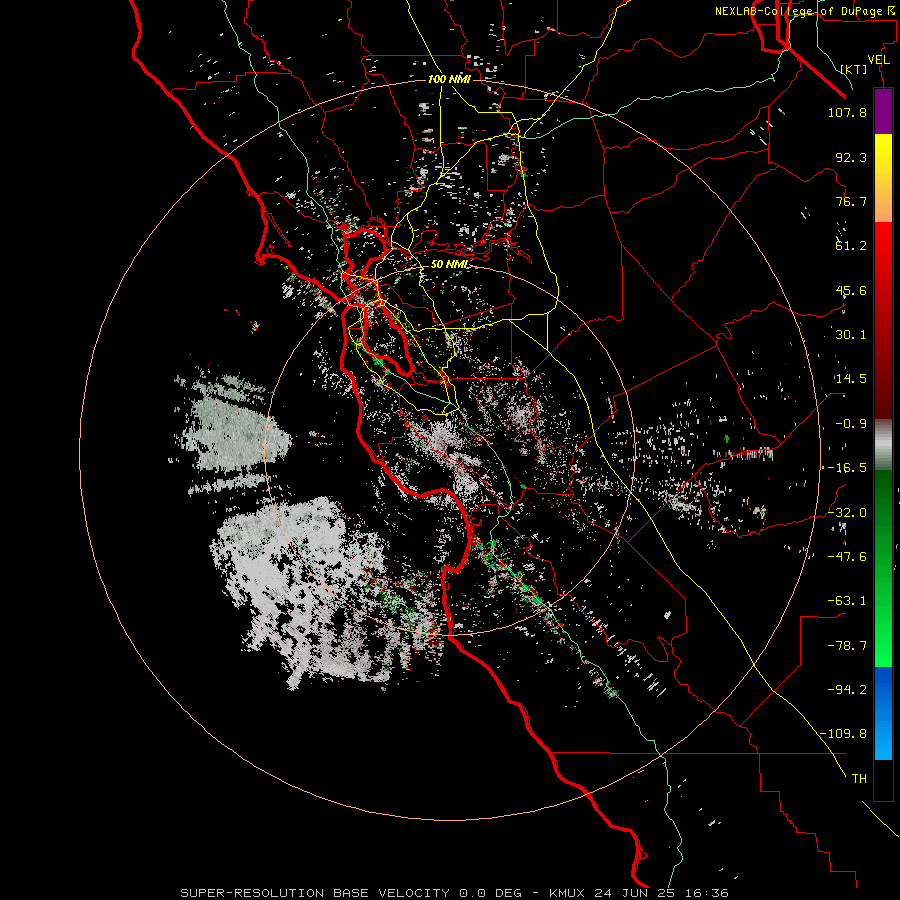900x900 pixels.
Task: Click the Super-Resolution Base Velocity caption
Action: click(455, 893)
